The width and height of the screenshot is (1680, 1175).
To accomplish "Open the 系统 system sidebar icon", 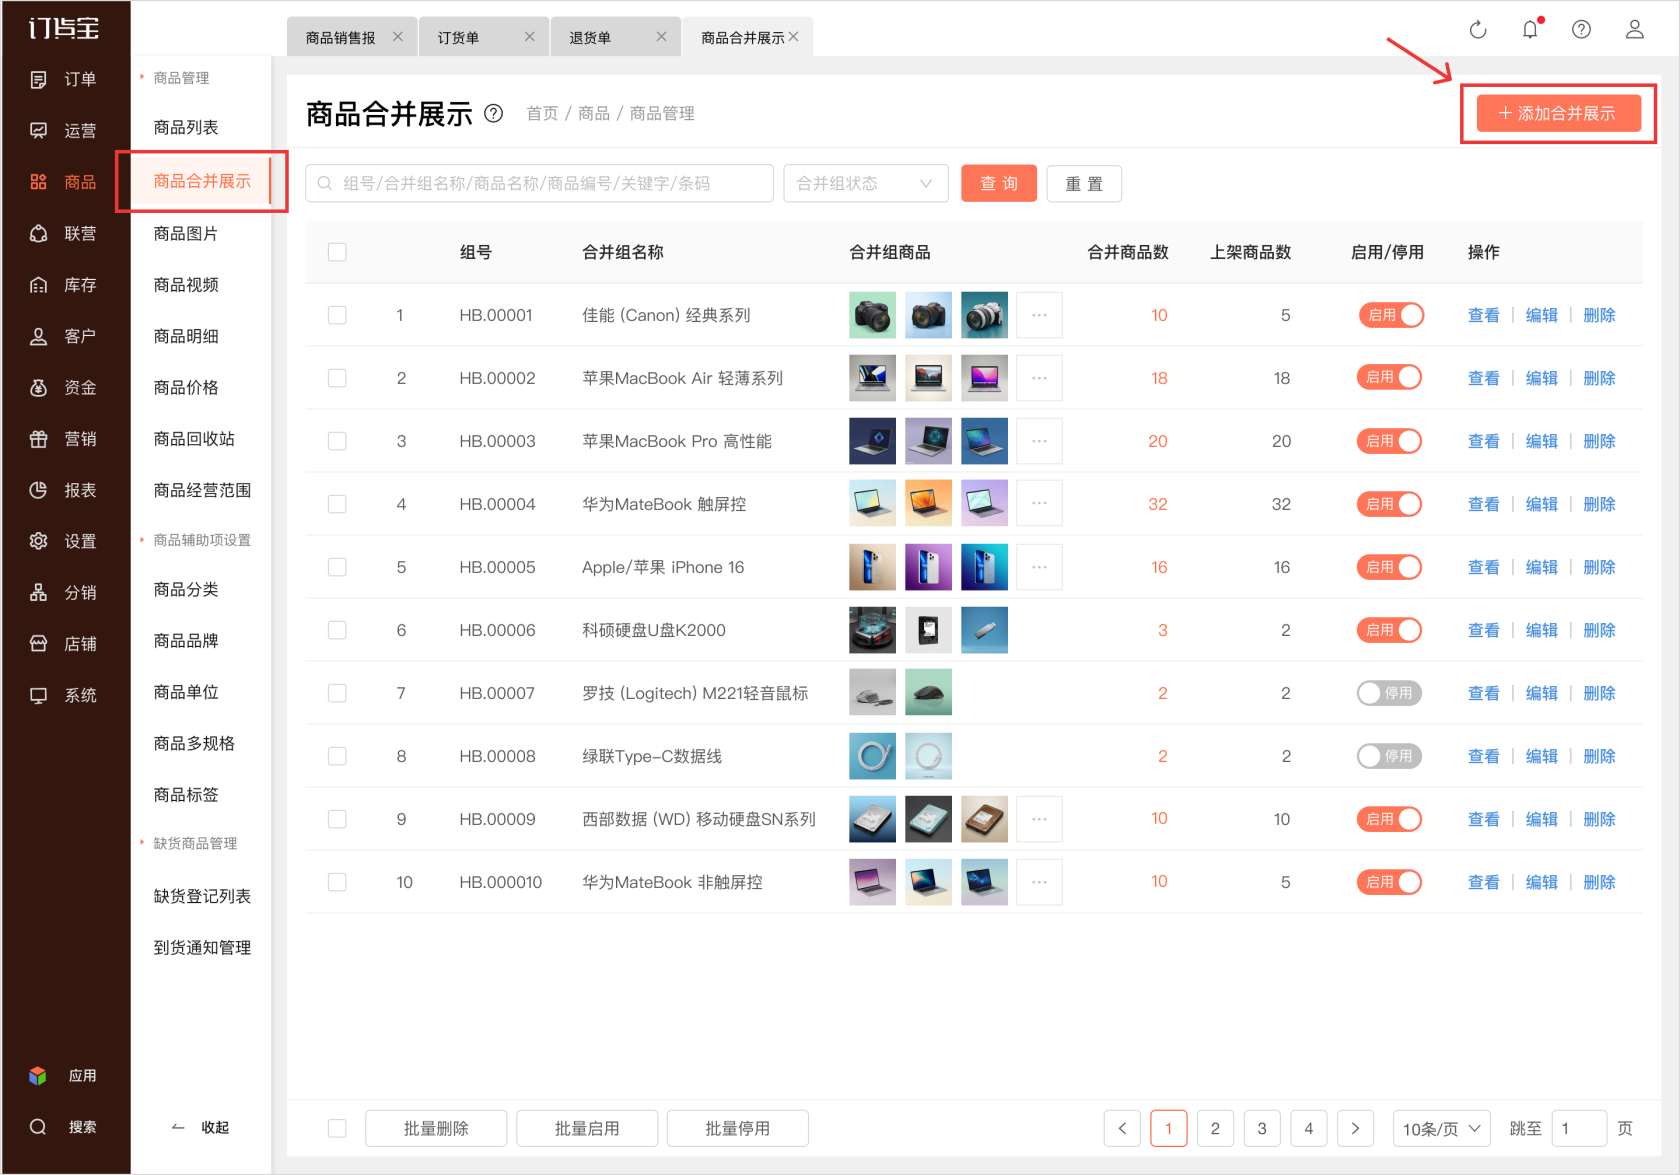I will [x=39, y=695].
